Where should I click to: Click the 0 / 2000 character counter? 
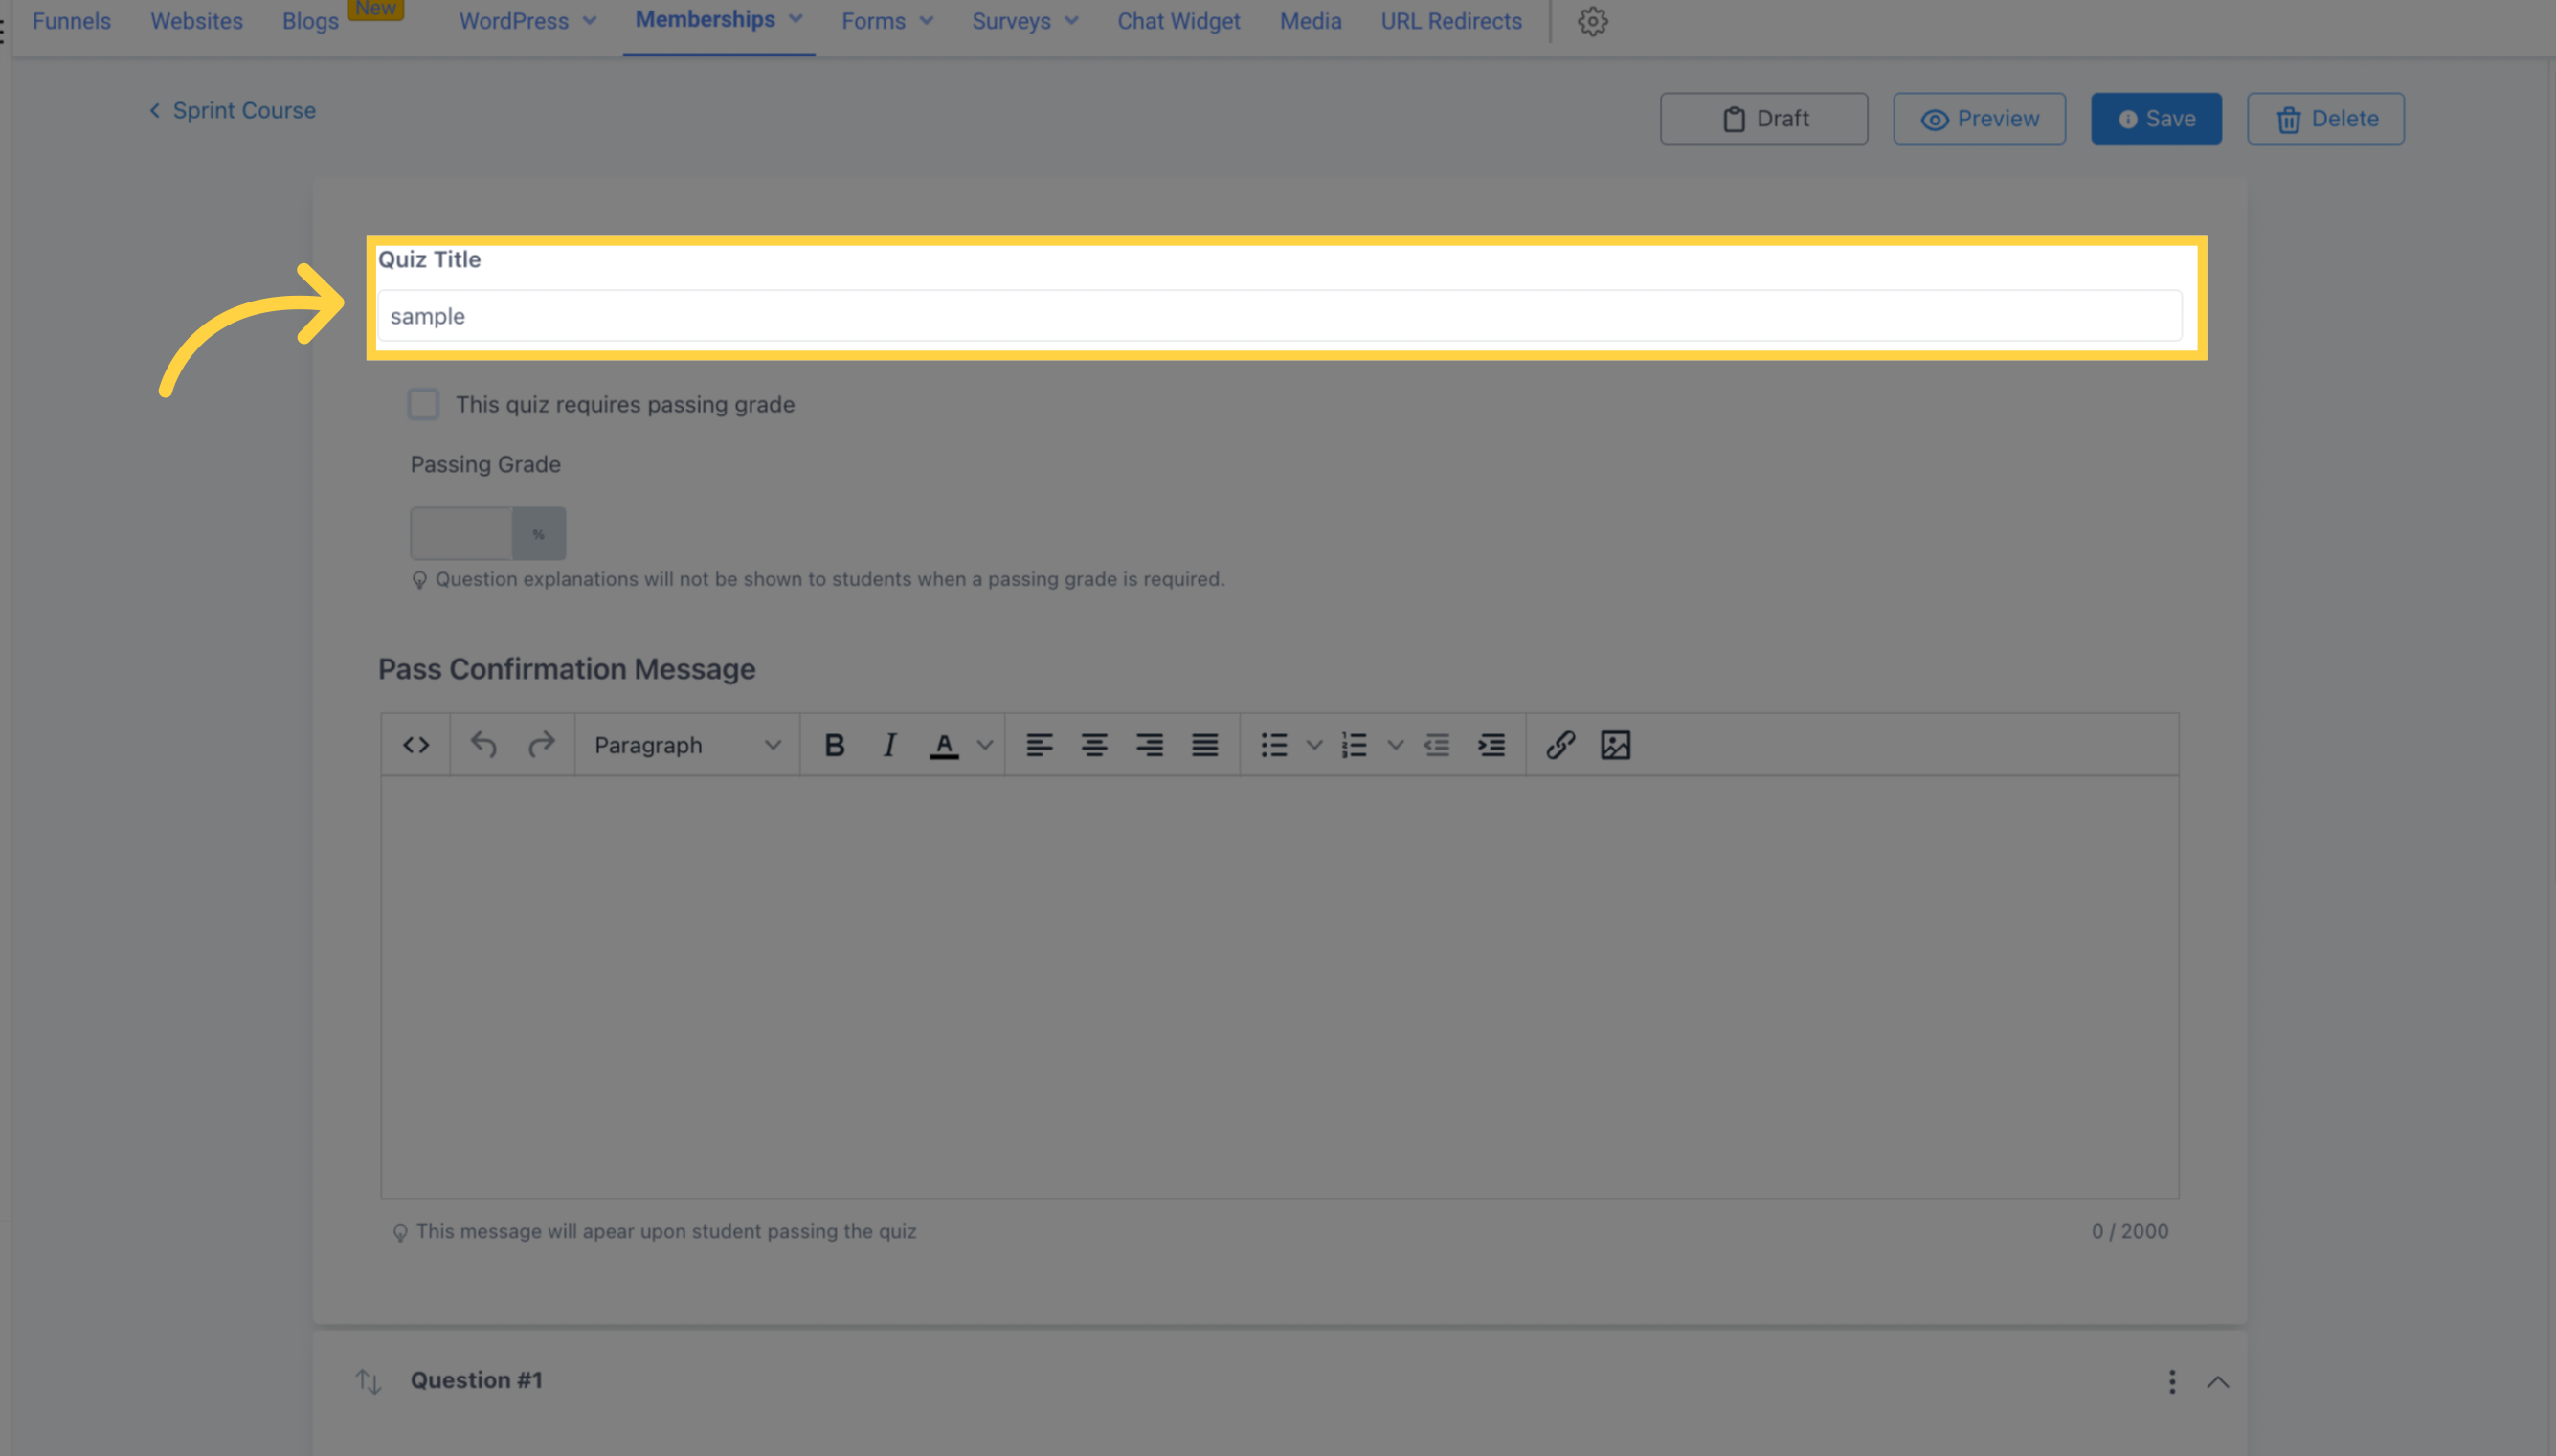(2130, 1231)
